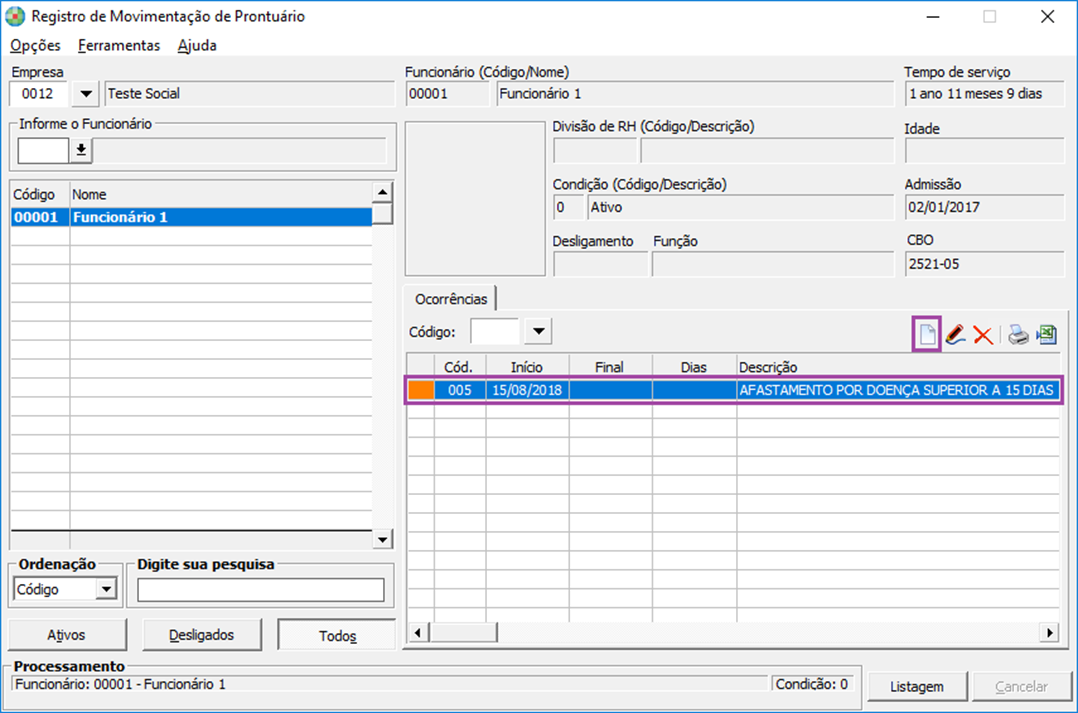Click the orange marker cell in occurrence row

click(421, 390)
